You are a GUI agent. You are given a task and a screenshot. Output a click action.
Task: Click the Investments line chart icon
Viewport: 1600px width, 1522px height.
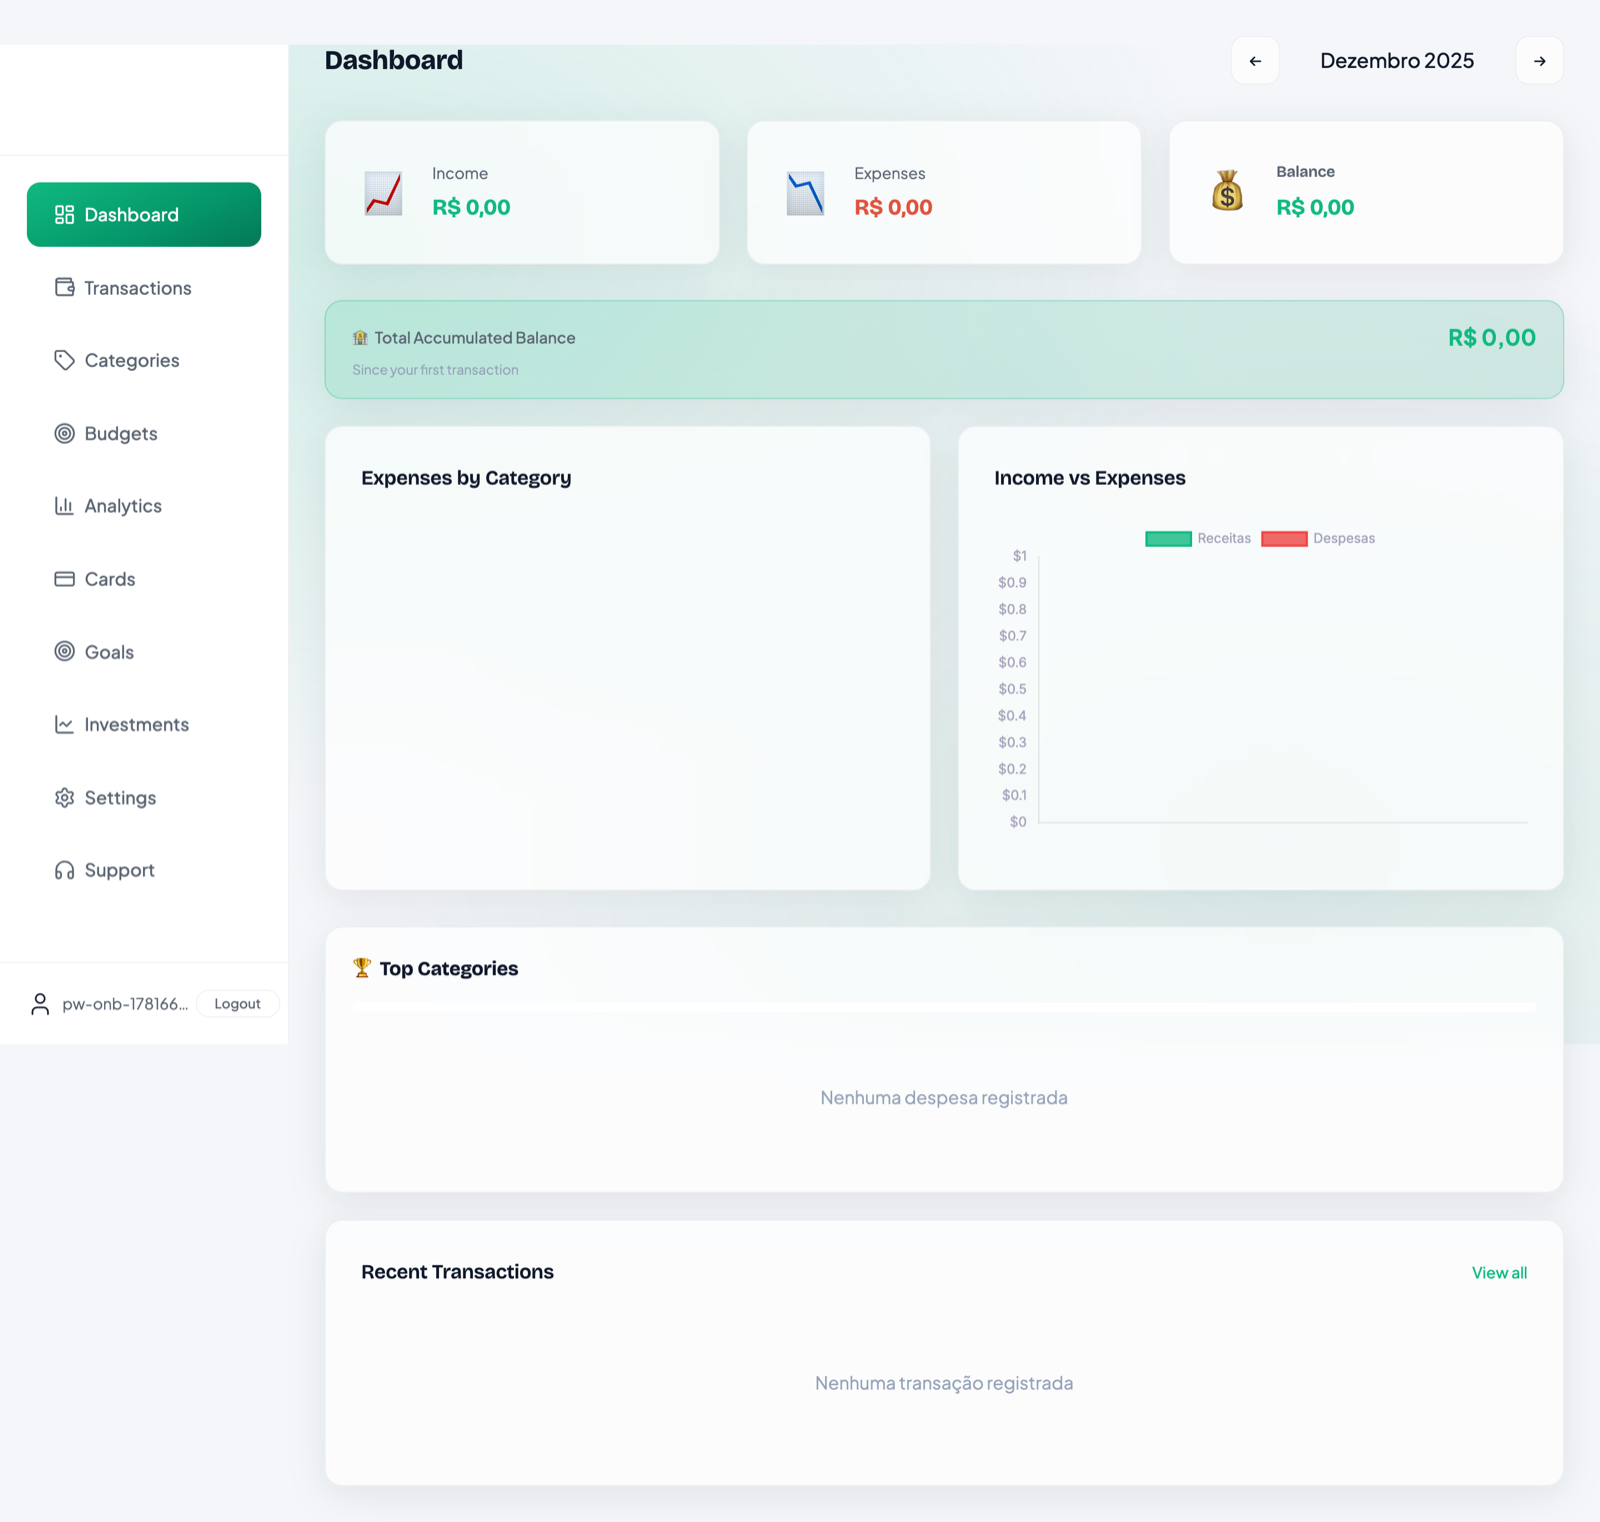click(x=65, y=724)
